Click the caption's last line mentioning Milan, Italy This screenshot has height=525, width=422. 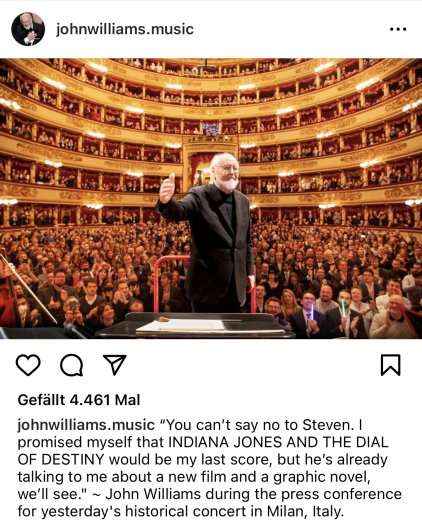tap(181, 511)
